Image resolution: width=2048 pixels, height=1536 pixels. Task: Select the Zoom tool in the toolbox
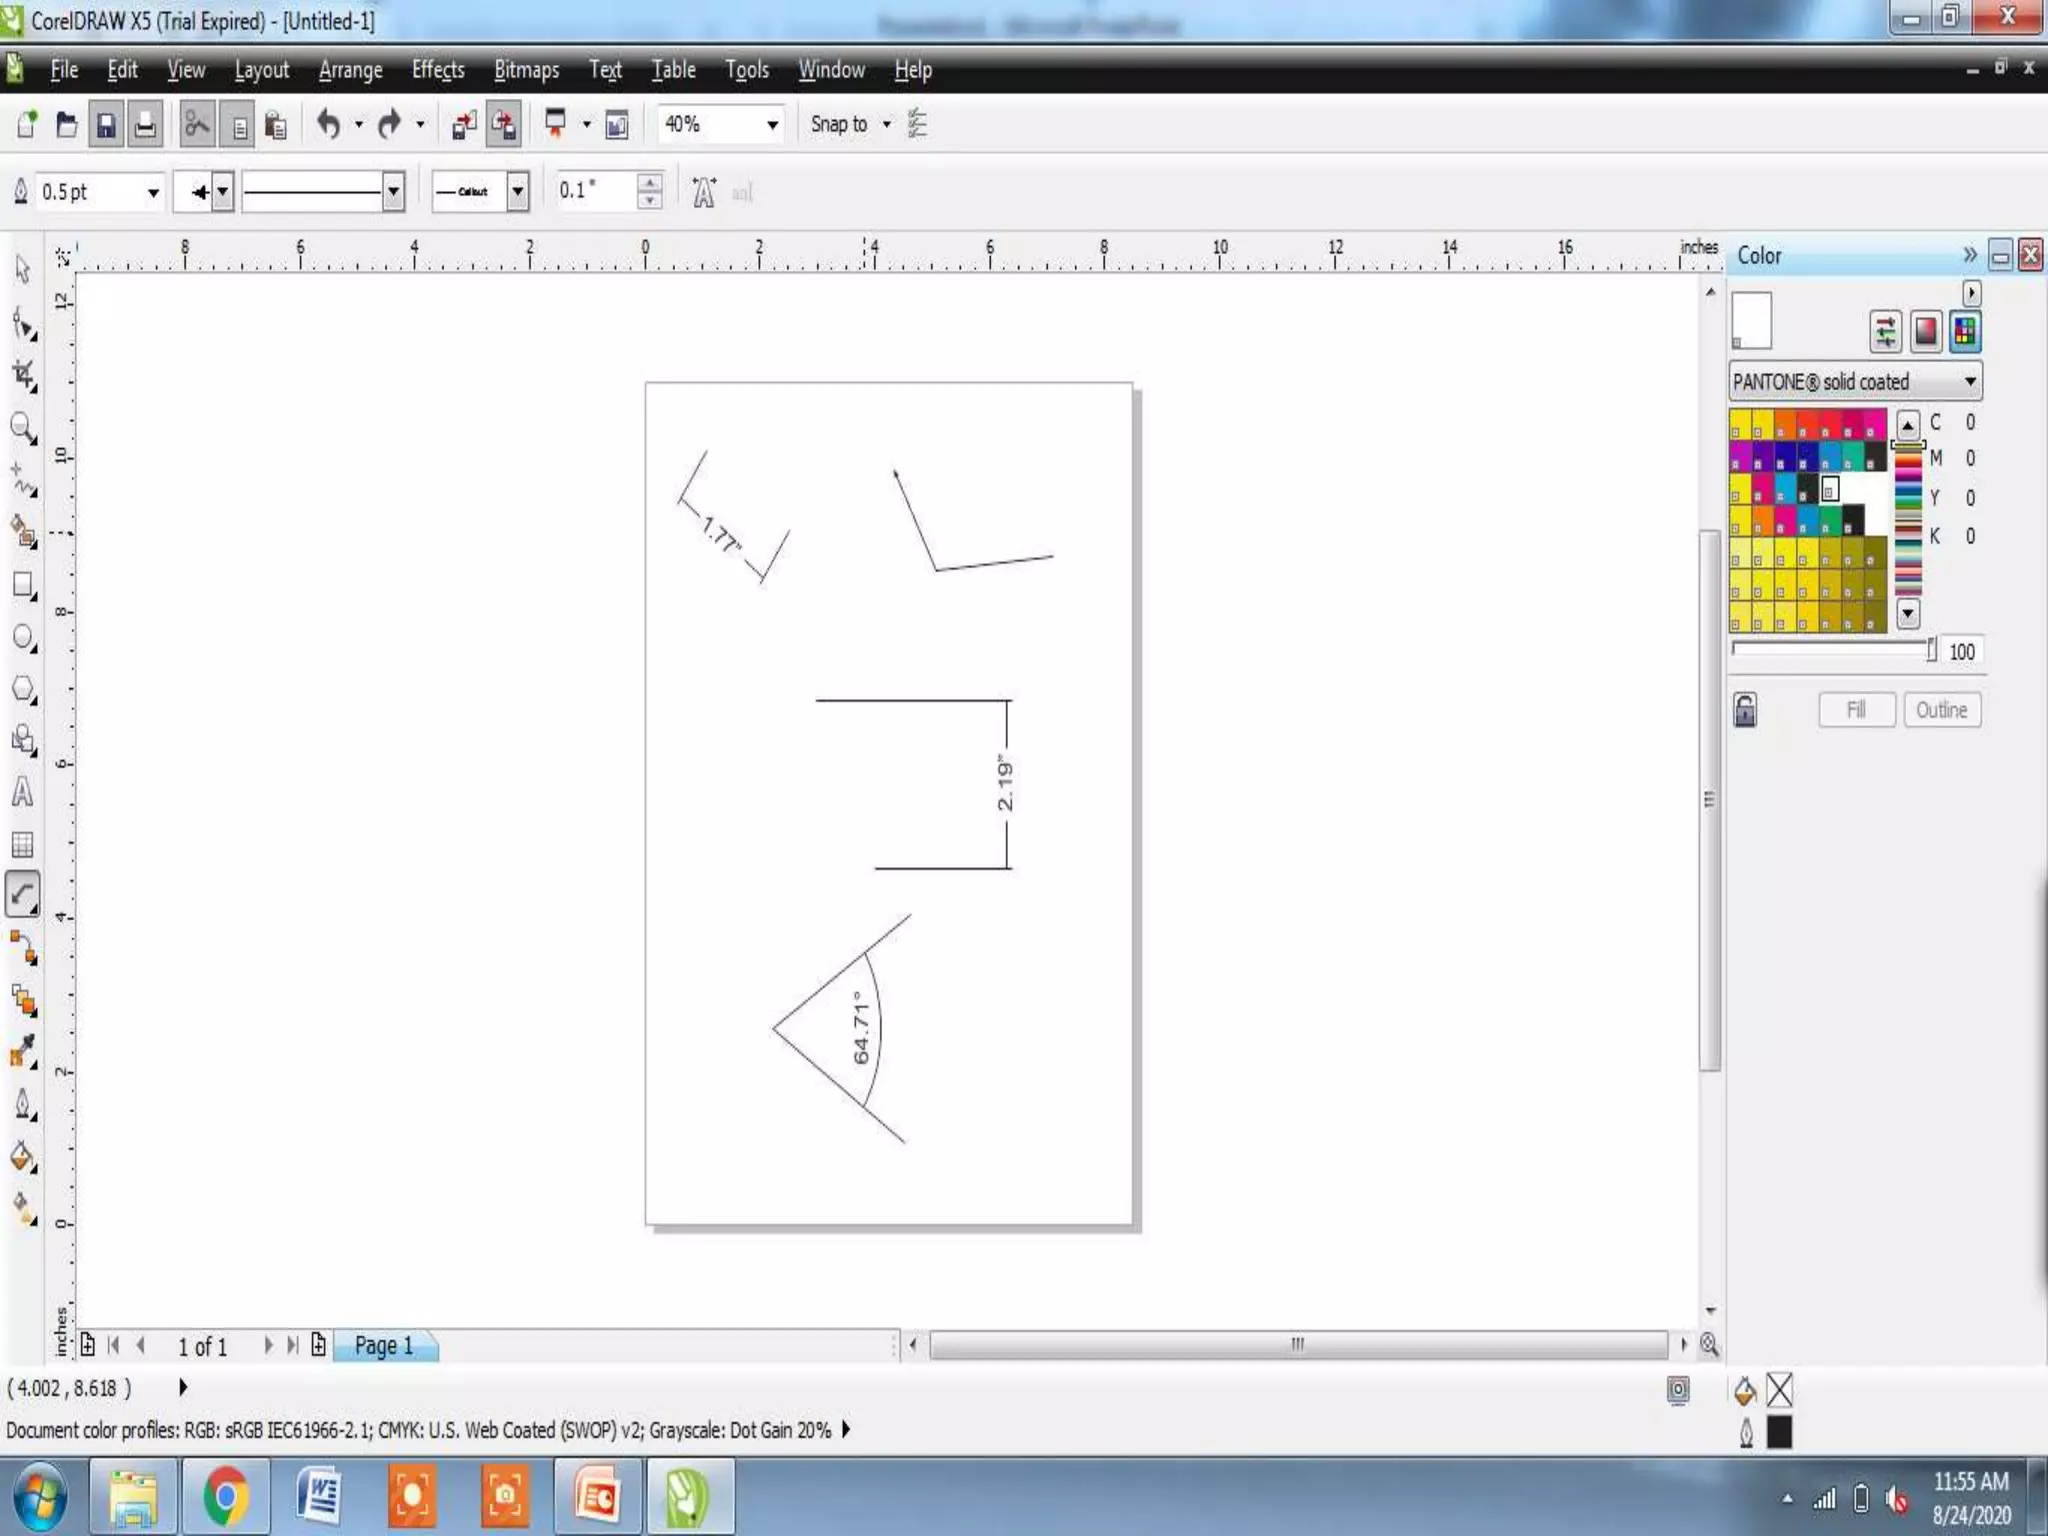(x=22, y=428)
